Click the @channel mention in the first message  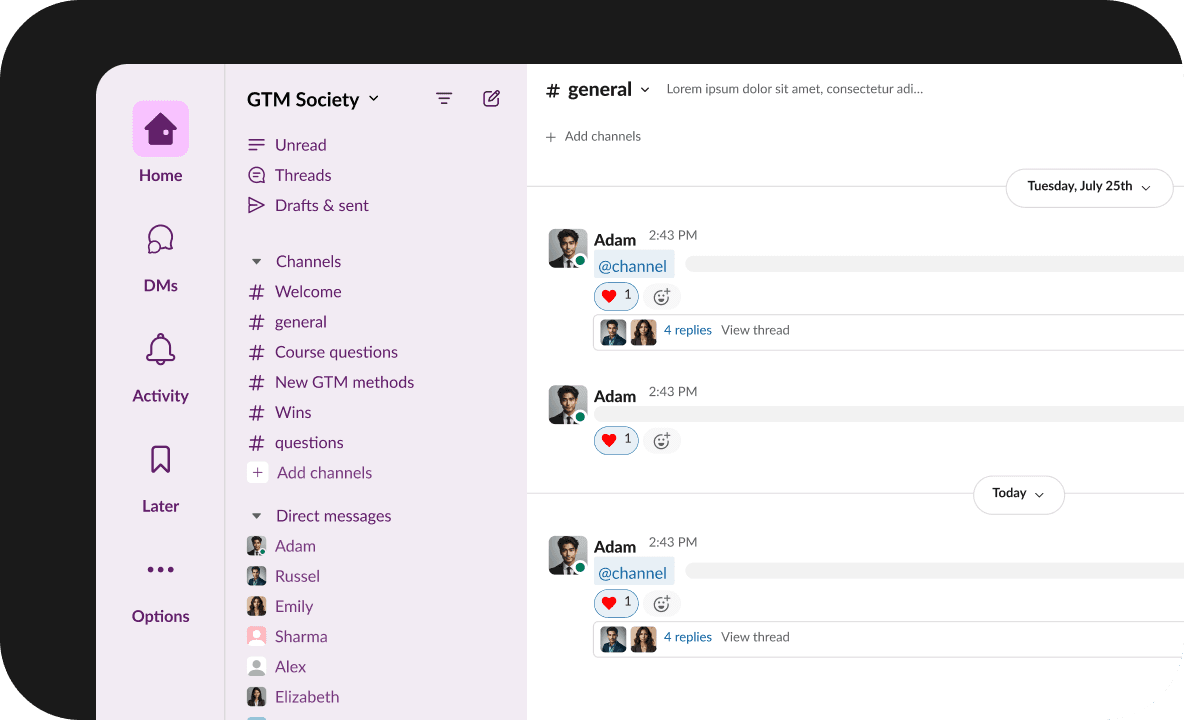point(633,266)
